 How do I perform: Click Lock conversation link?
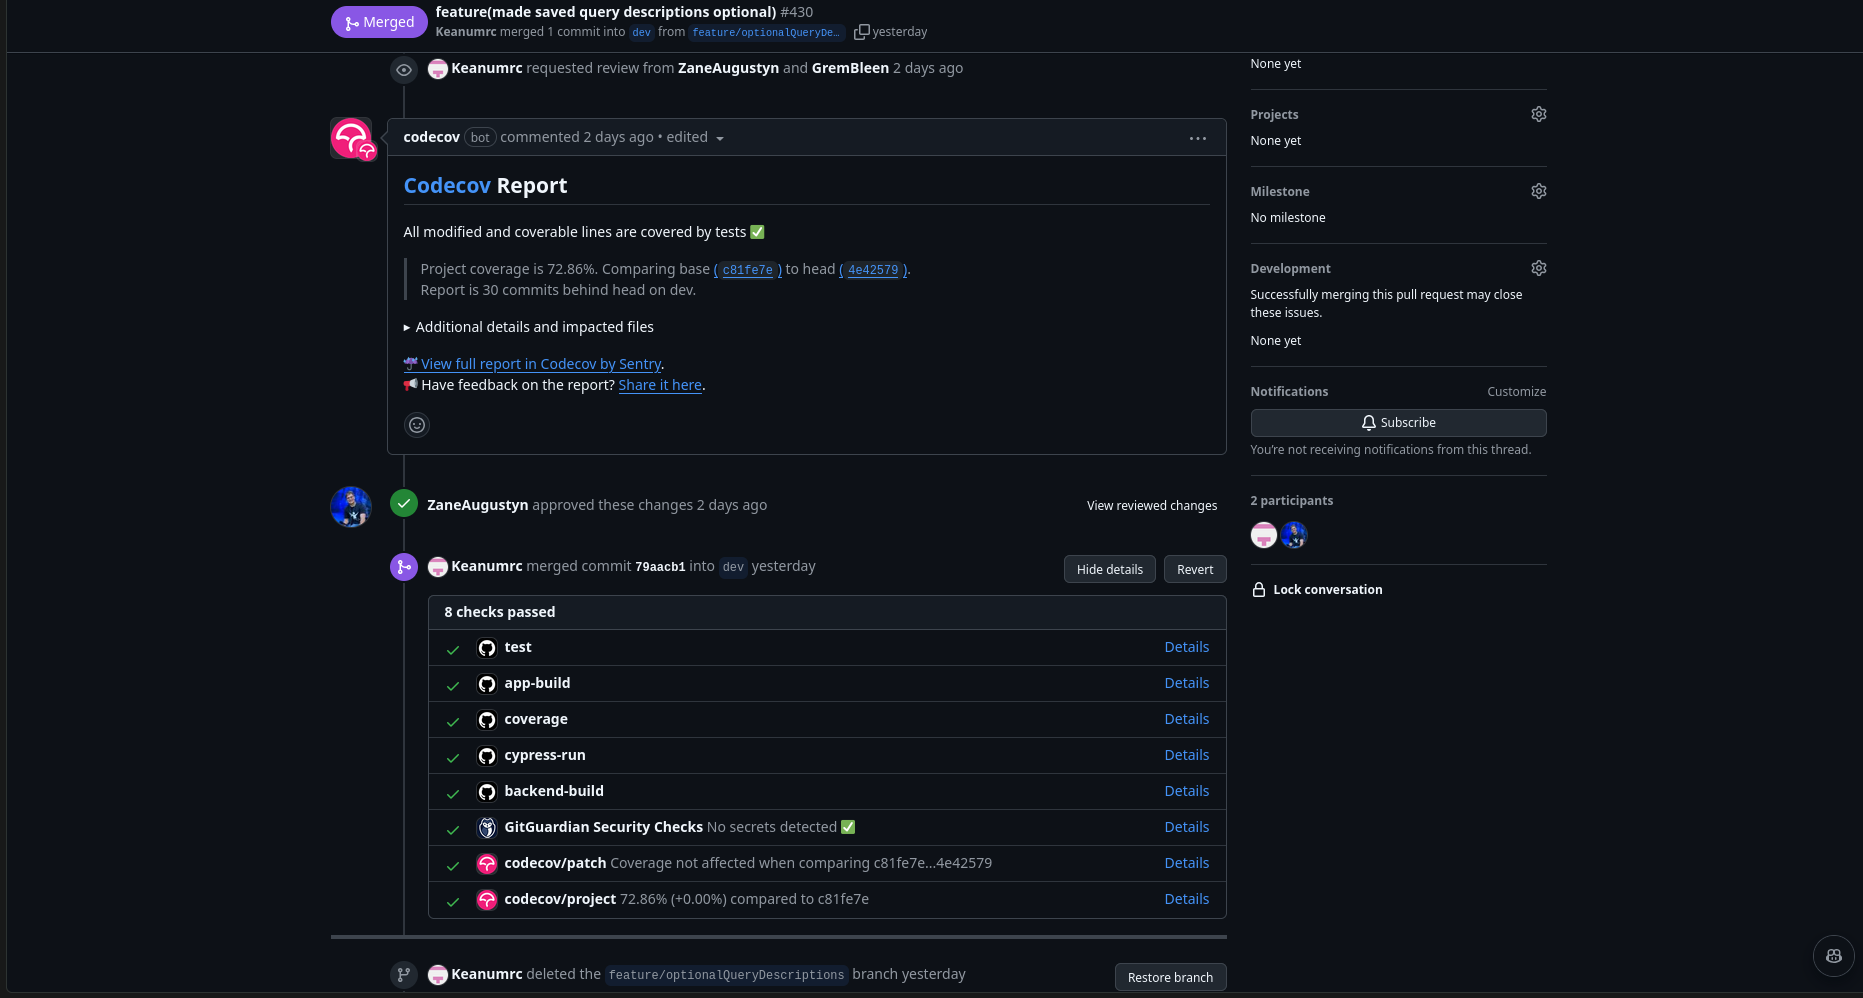(1327, 590)
